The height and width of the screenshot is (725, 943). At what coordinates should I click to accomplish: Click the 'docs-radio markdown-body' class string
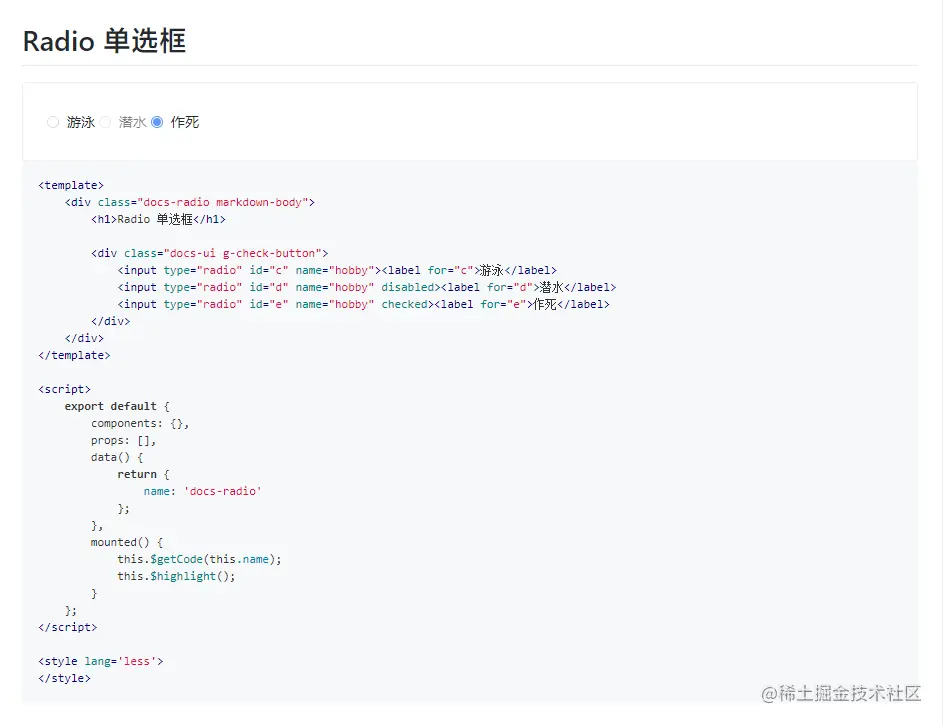[223, 202]
